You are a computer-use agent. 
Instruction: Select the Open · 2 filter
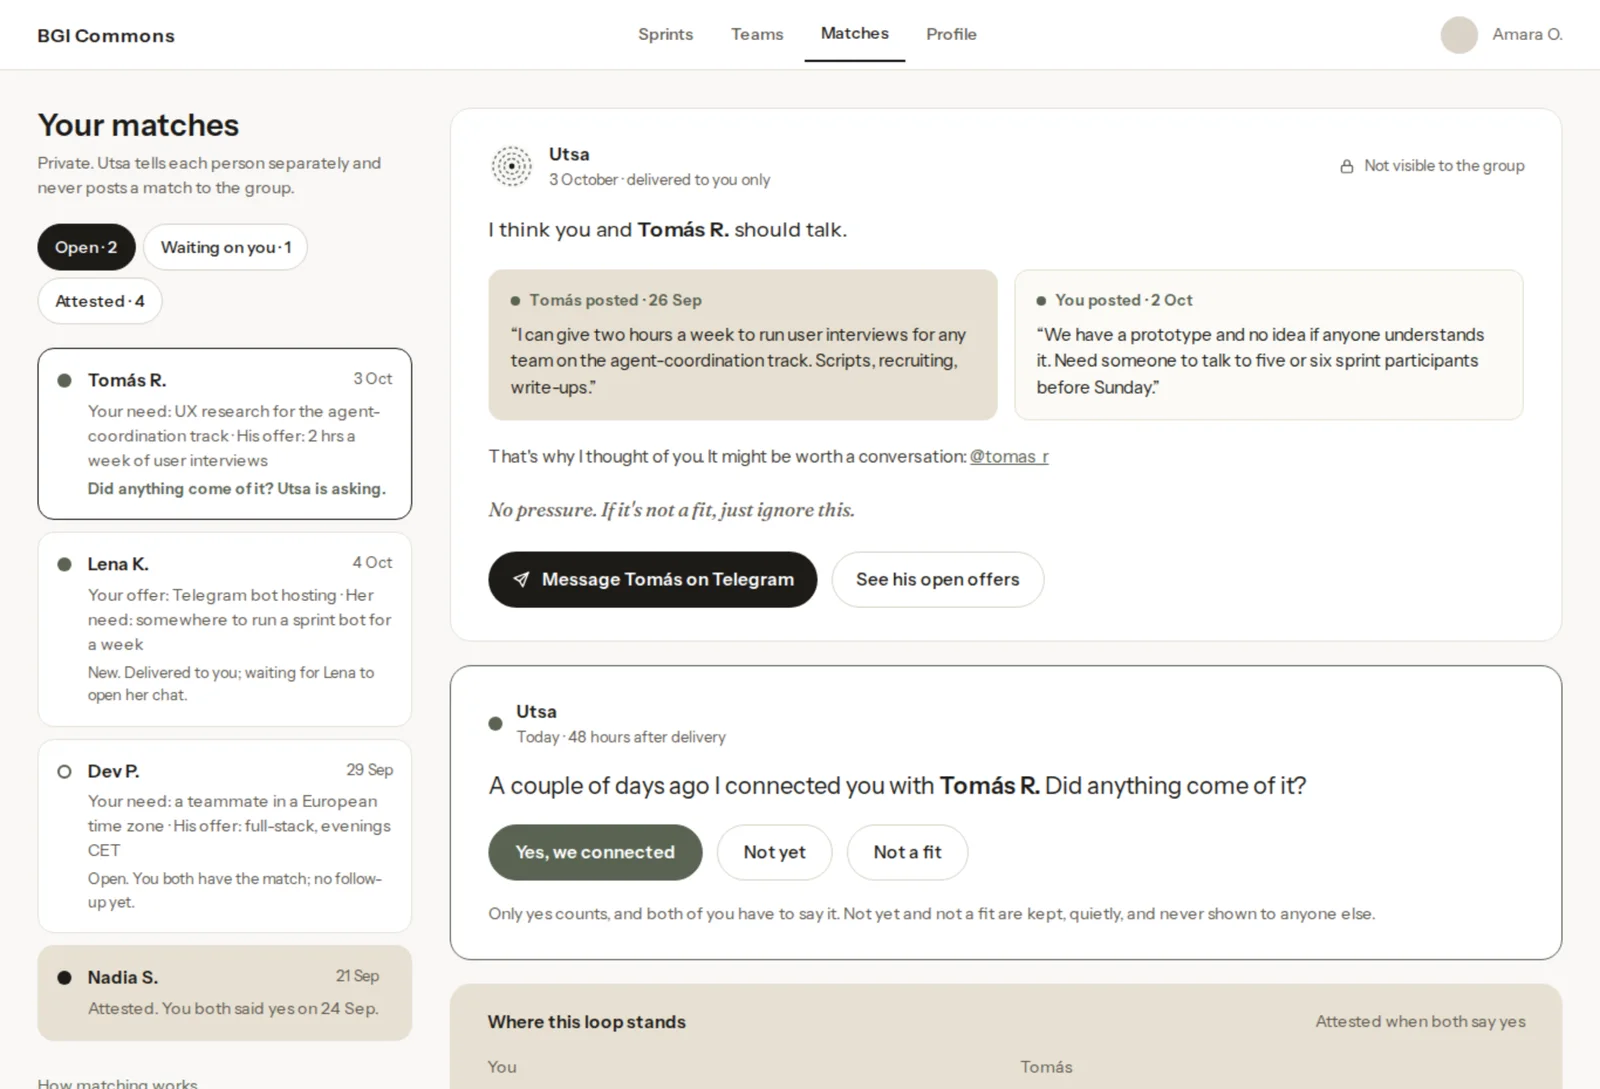pyautogui.click(x=86, y=247)
